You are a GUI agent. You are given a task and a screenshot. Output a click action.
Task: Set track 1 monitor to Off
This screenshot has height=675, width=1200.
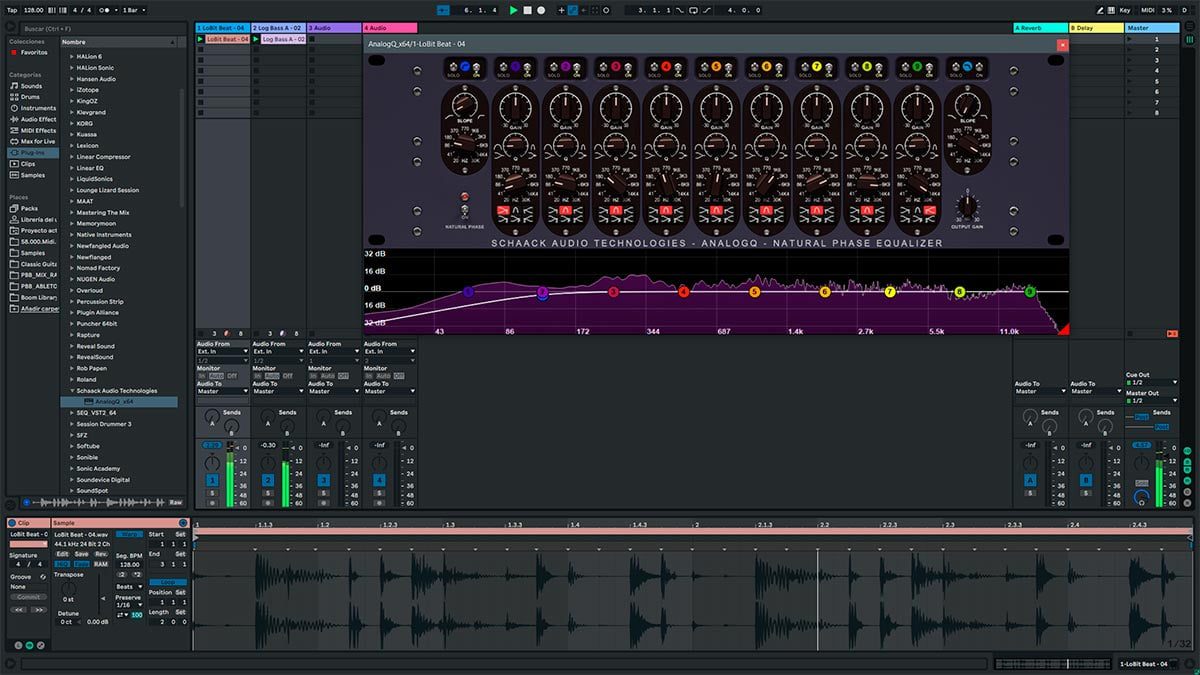231,376
